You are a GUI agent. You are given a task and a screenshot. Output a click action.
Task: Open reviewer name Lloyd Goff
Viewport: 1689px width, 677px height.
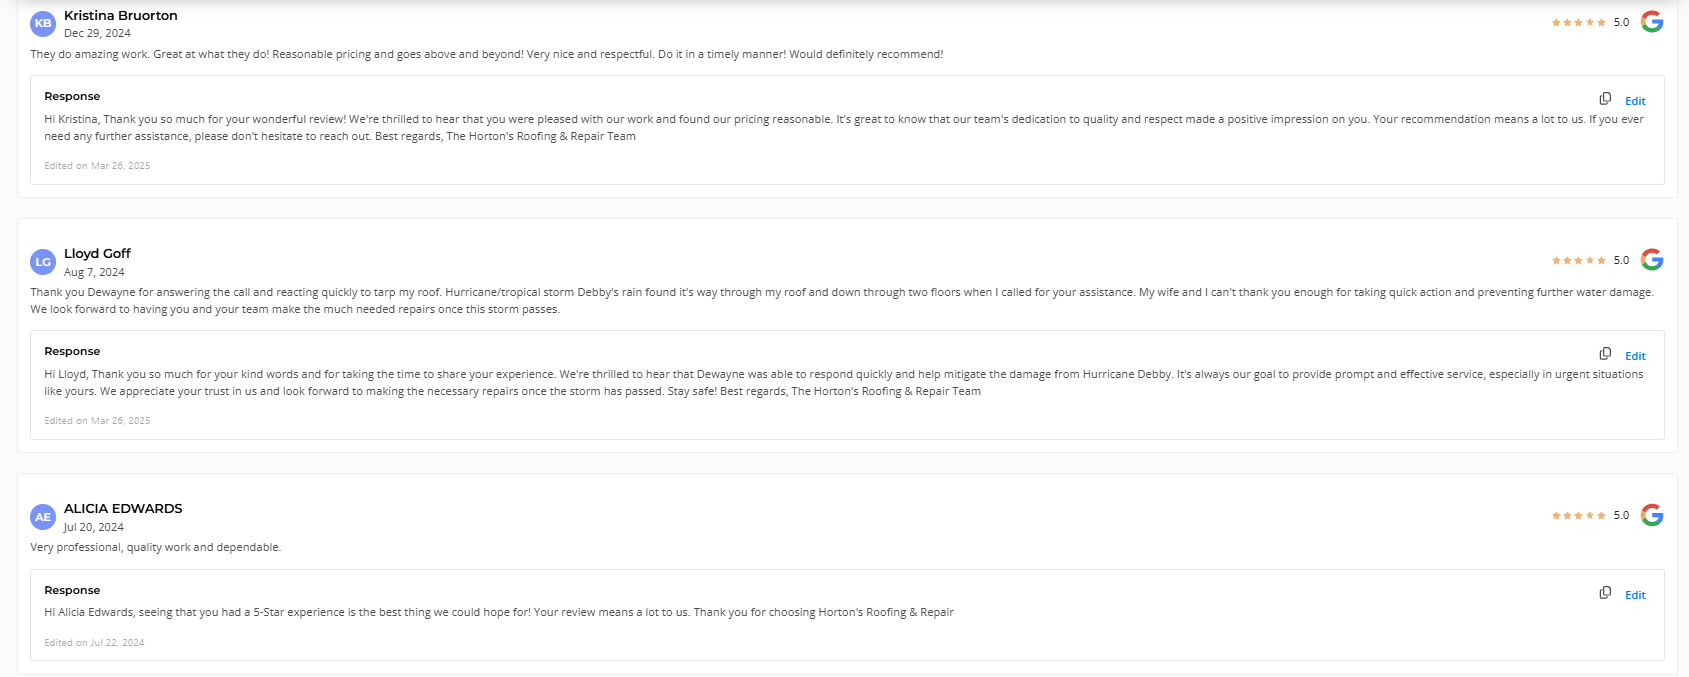(97, 253)
